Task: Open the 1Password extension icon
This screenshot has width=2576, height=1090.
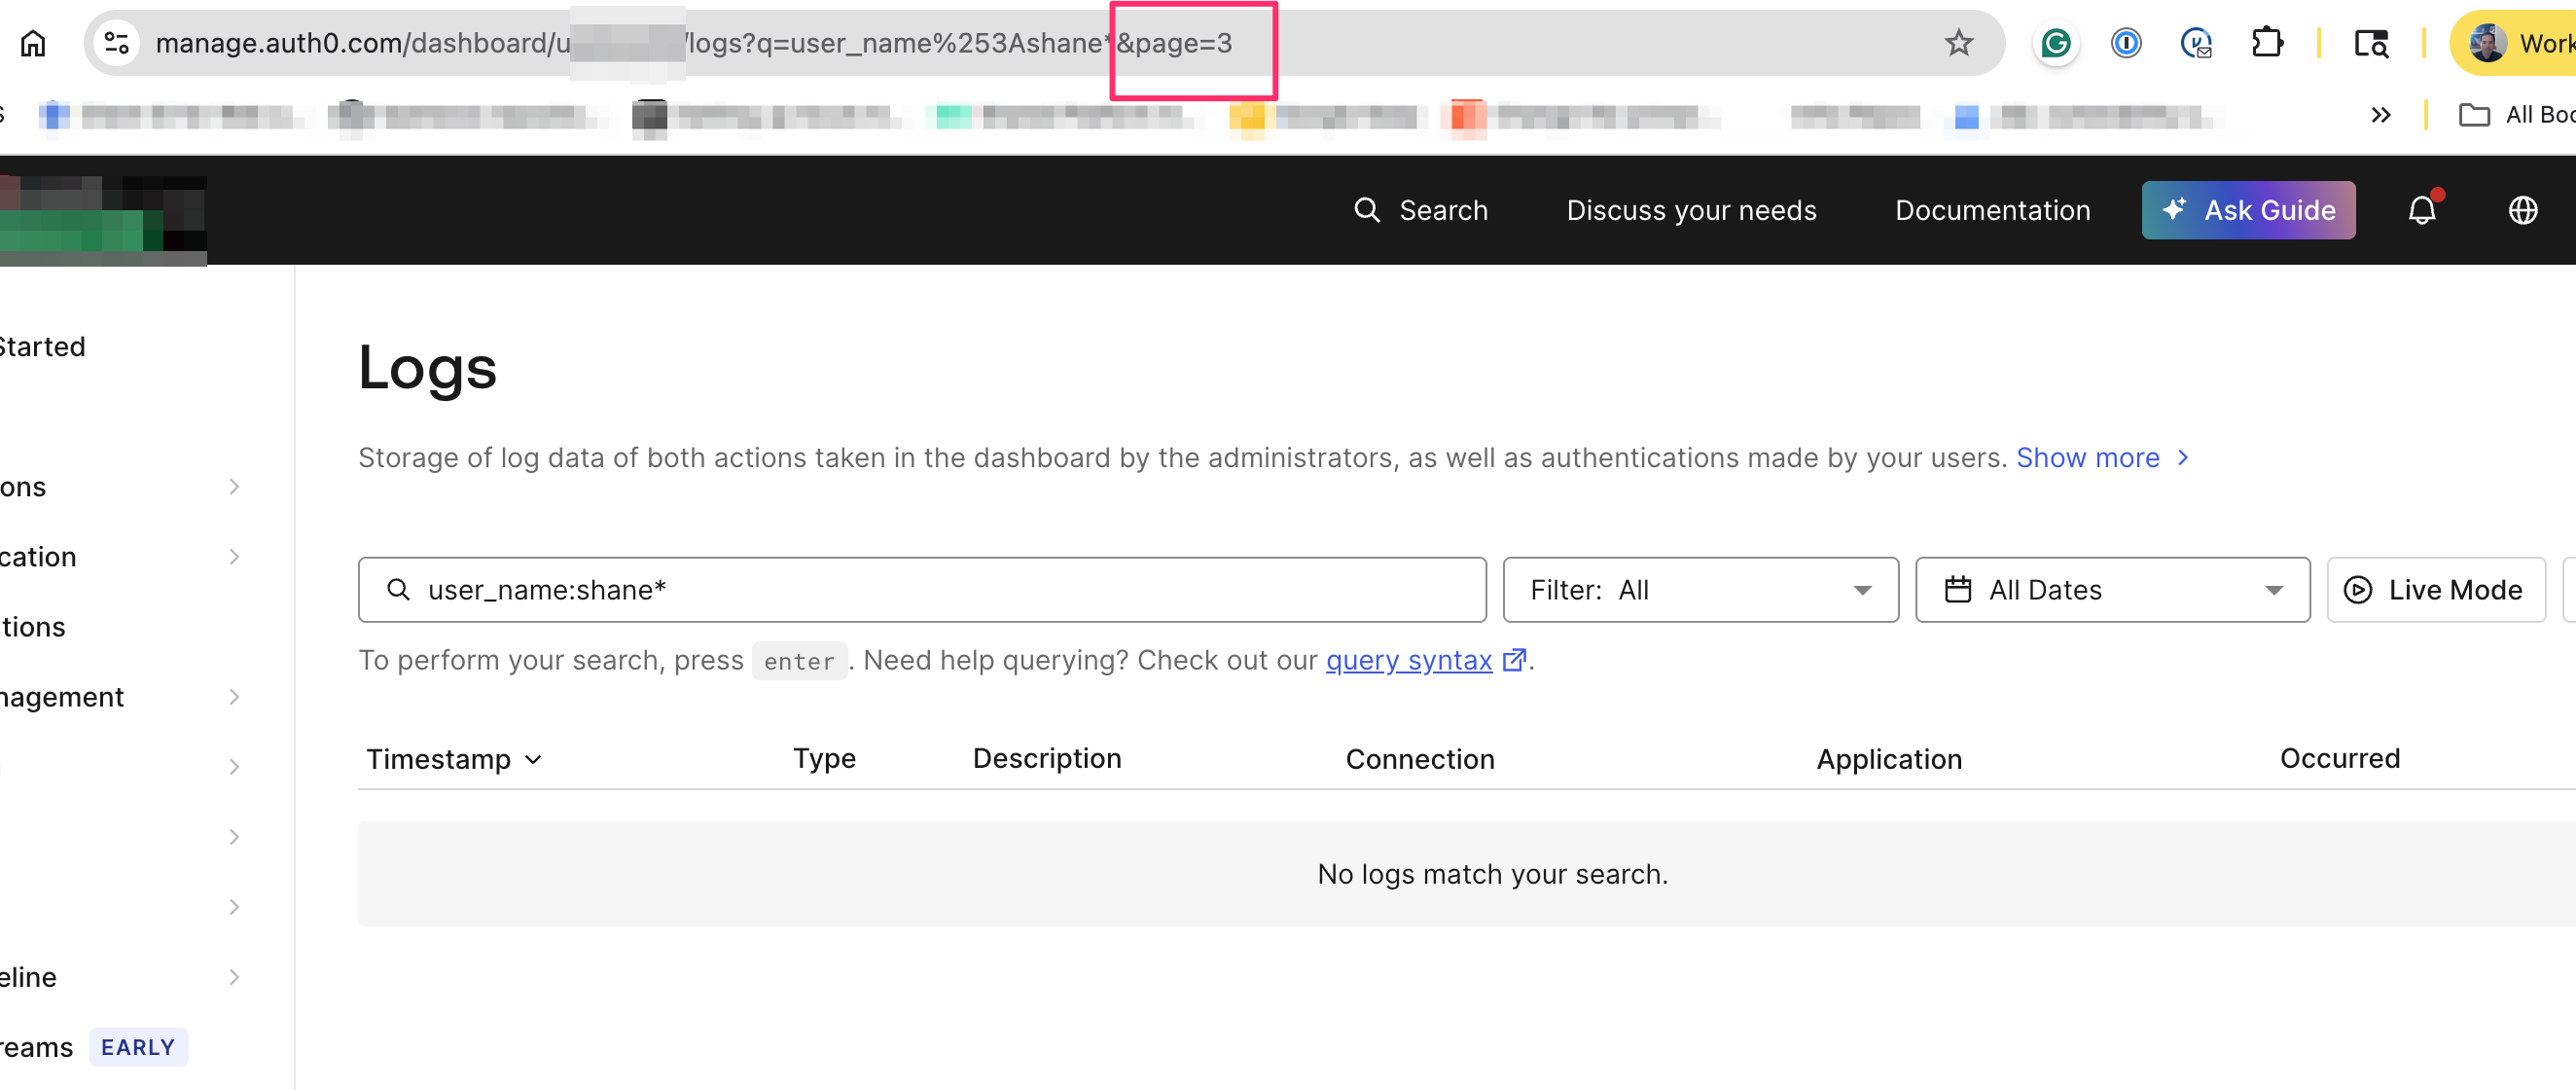Action: 2126,43
